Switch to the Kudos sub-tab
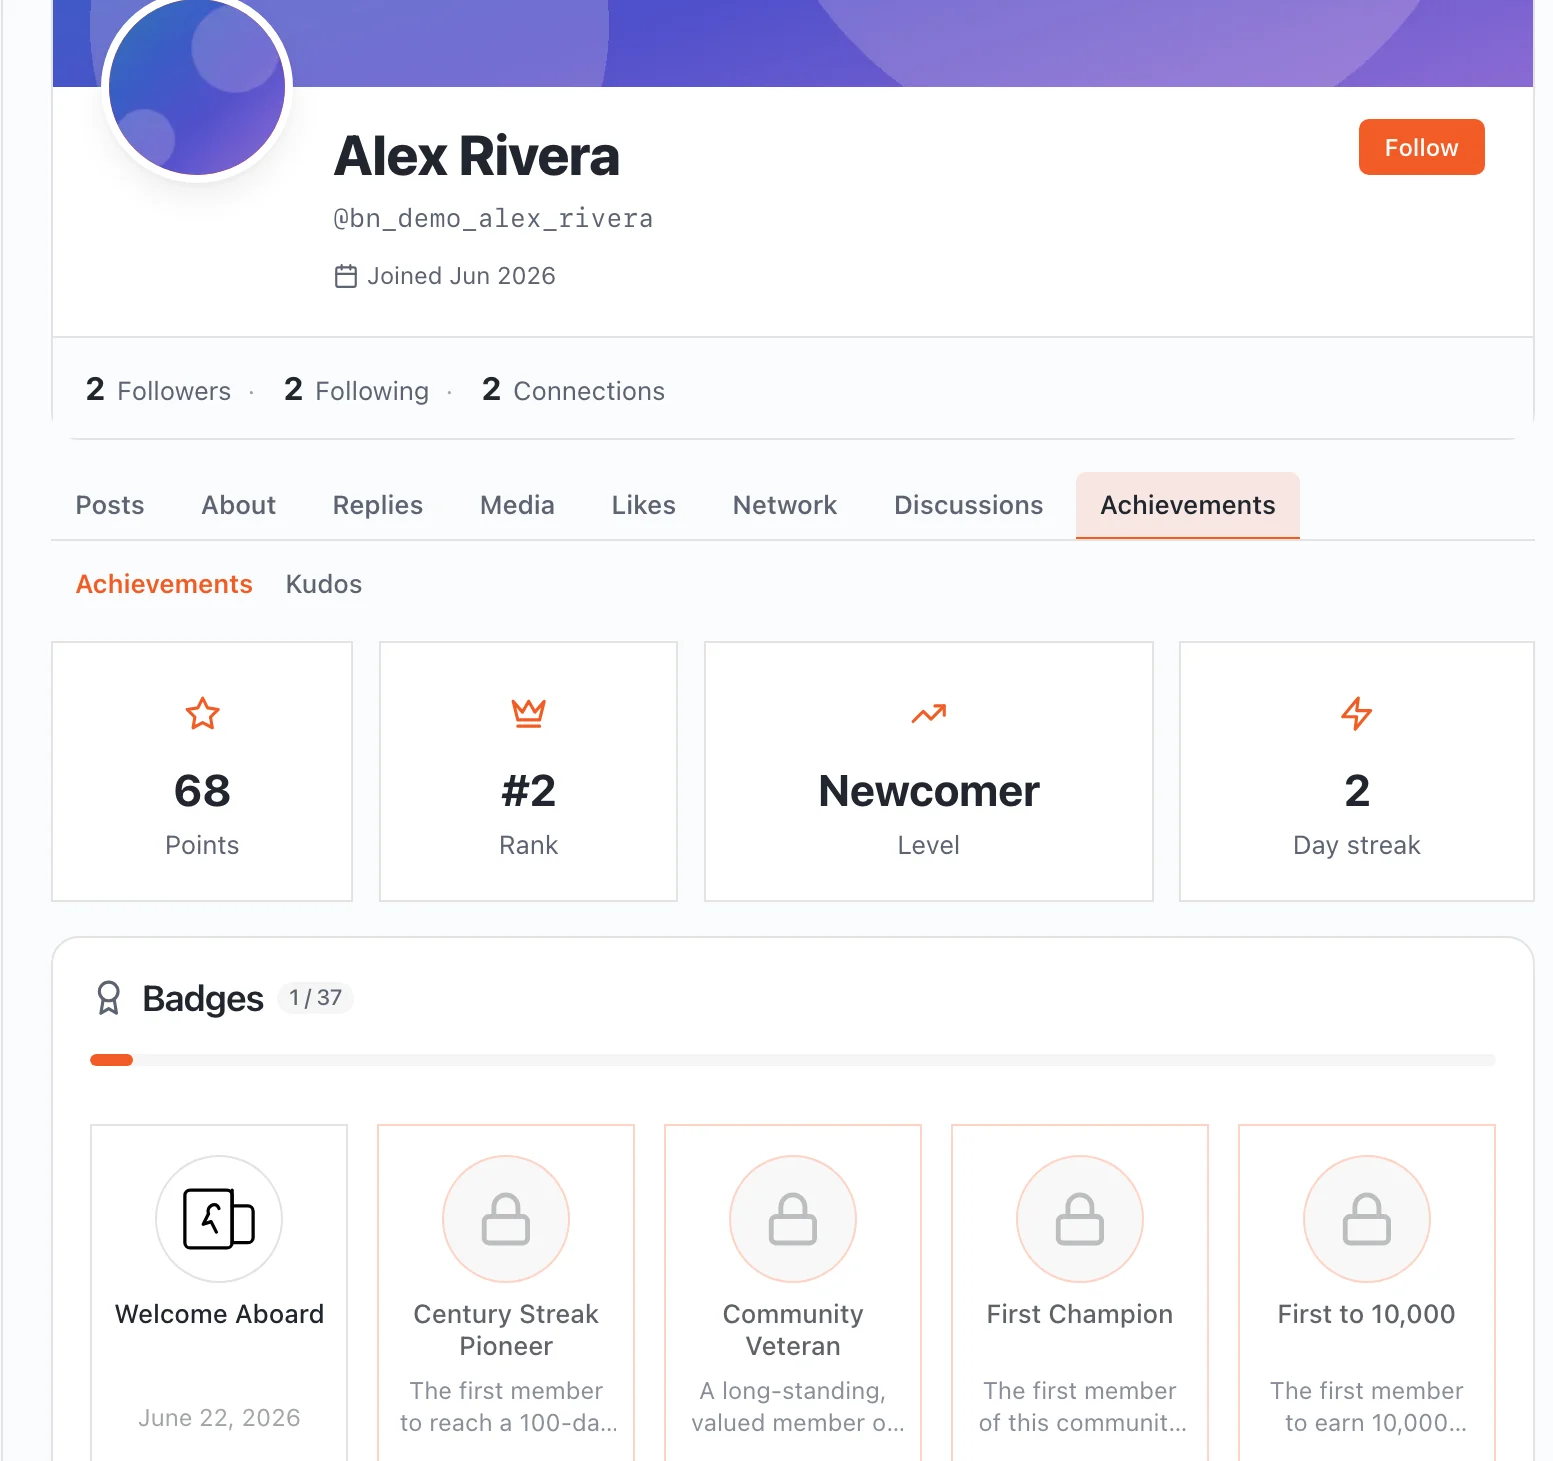Image resolution: width=1553 pixels, height=1461 pixels. pos(324,584)
